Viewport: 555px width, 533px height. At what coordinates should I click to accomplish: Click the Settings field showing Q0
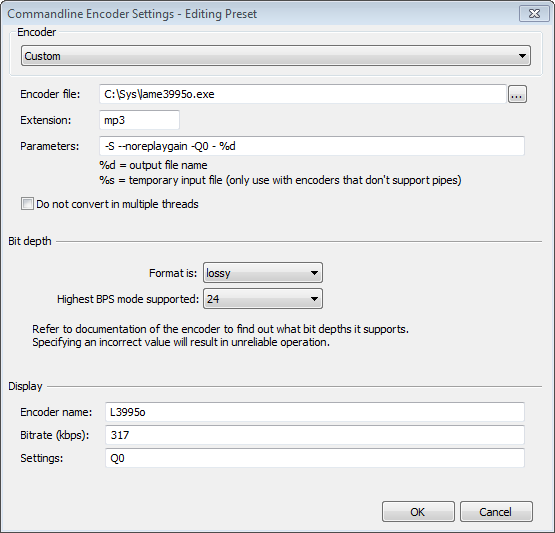click(315, 458)
